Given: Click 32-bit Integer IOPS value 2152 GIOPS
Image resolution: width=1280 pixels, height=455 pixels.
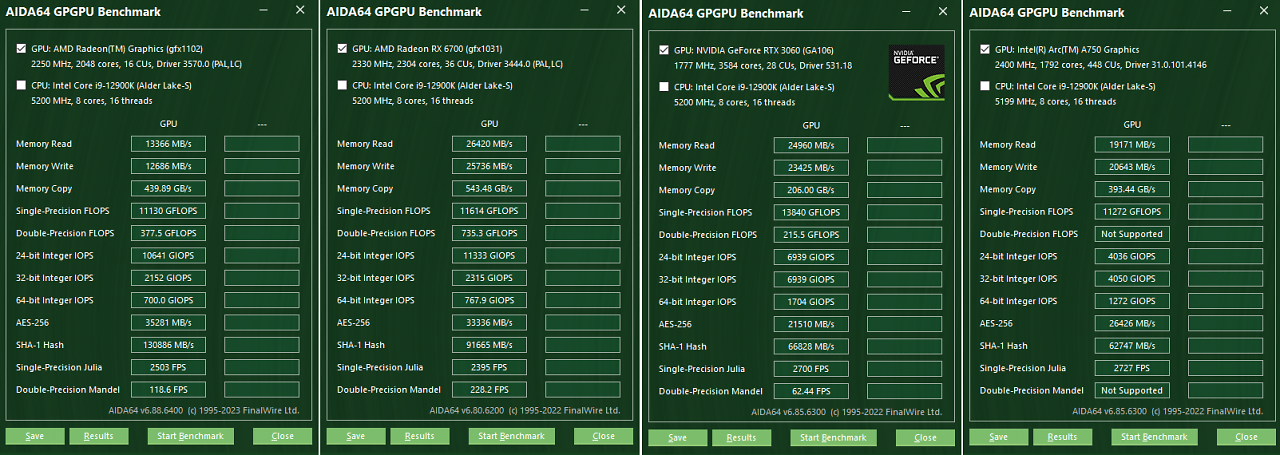Looking at the screenshot, I should (x=168, y=278).
